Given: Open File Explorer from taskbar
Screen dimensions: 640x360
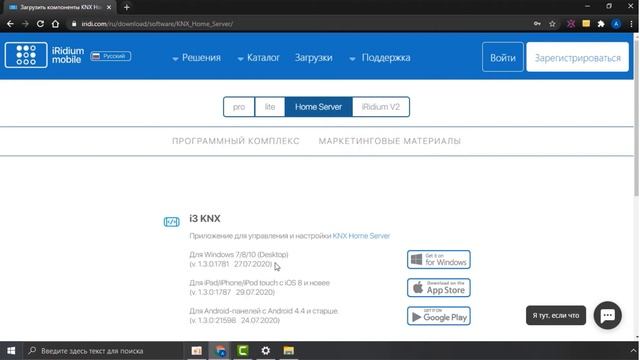Looking at the screenshot, I should click(x=289, y=351).
